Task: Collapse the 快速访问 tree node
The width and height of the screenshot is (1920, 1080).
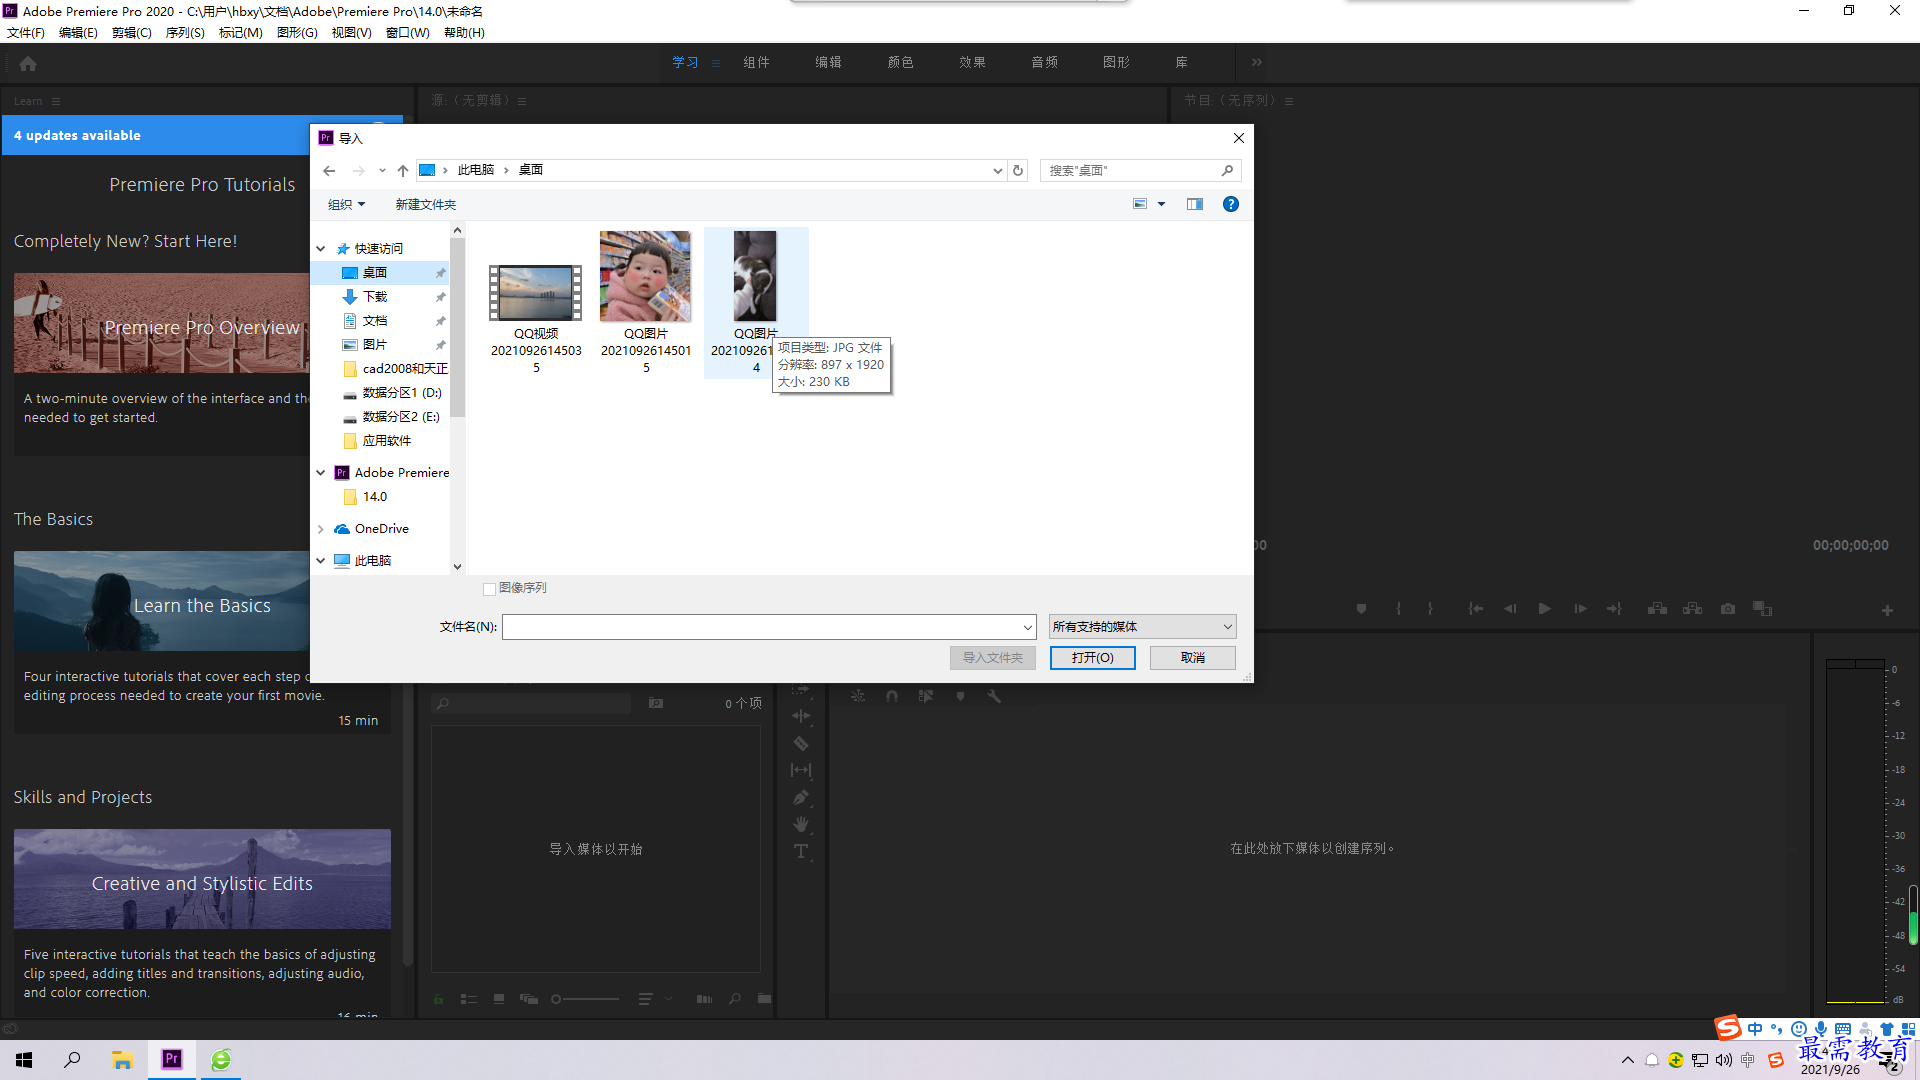Action: [x=321, y=249]
